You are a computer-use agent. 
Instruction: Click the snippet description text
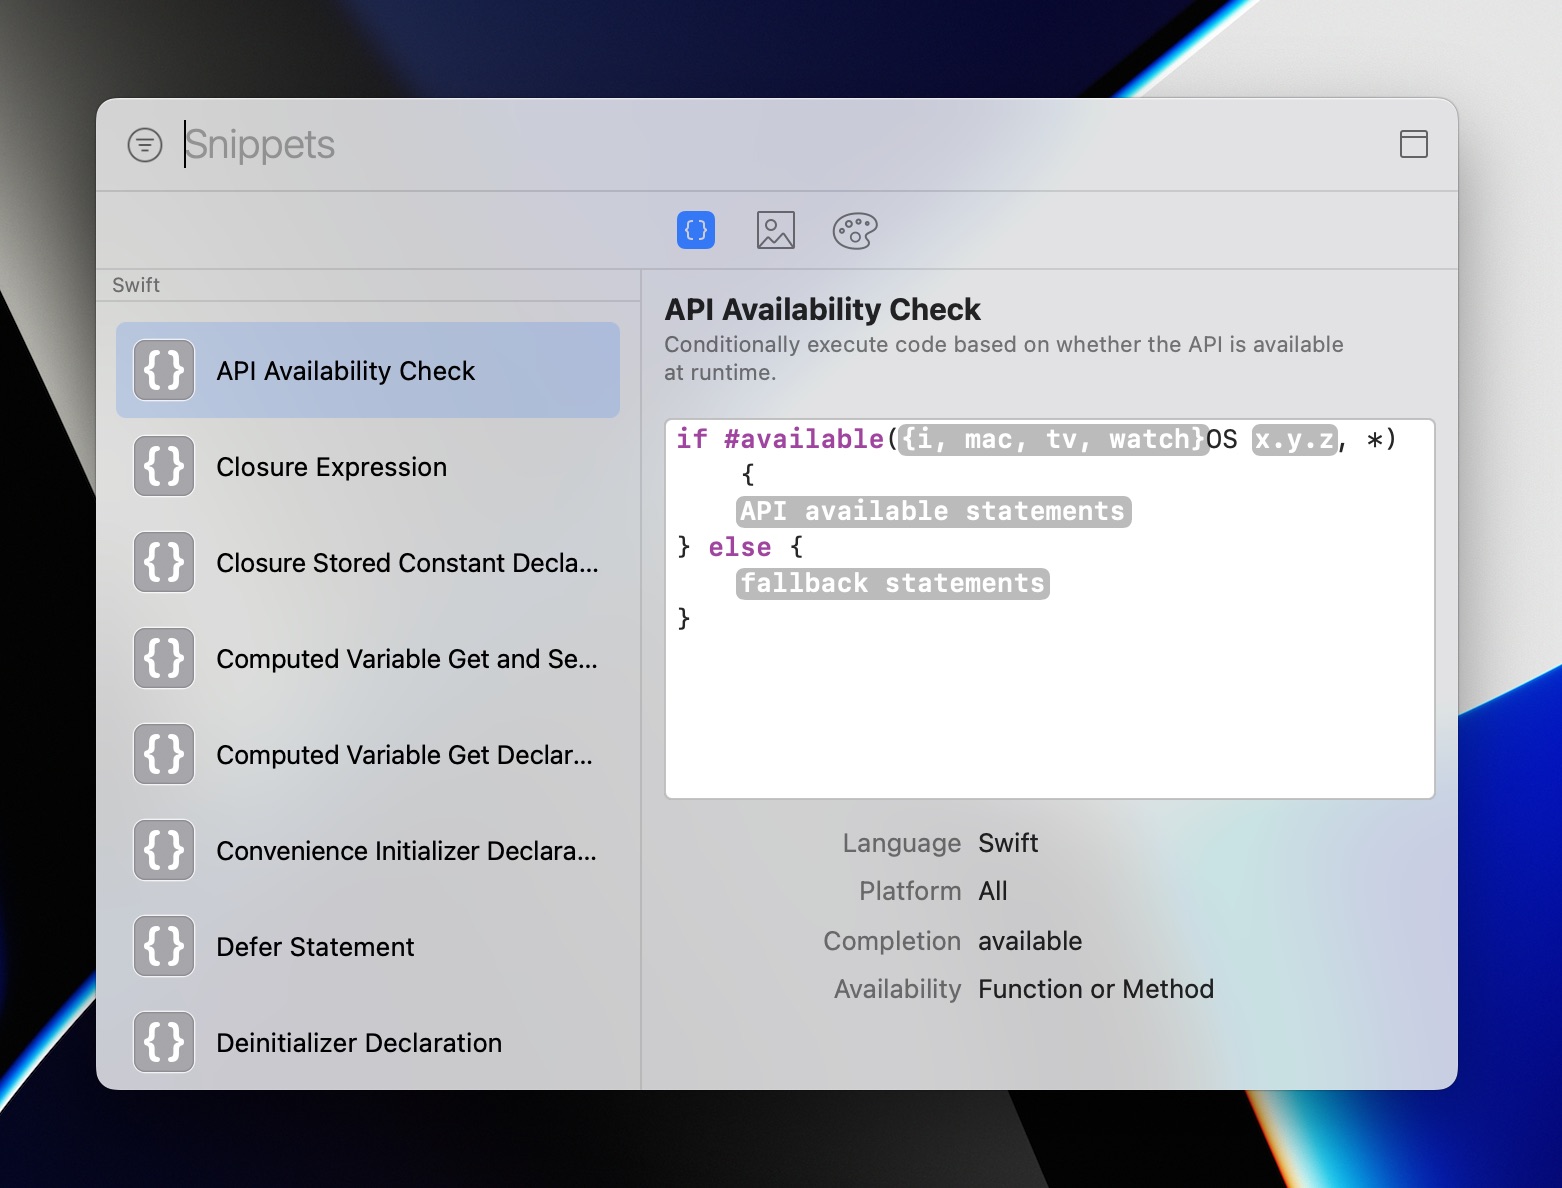1004,358
